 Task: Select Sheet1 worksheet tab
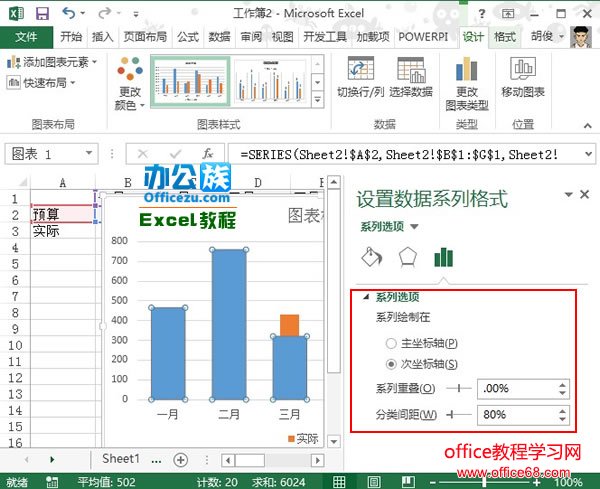(121, 459)
